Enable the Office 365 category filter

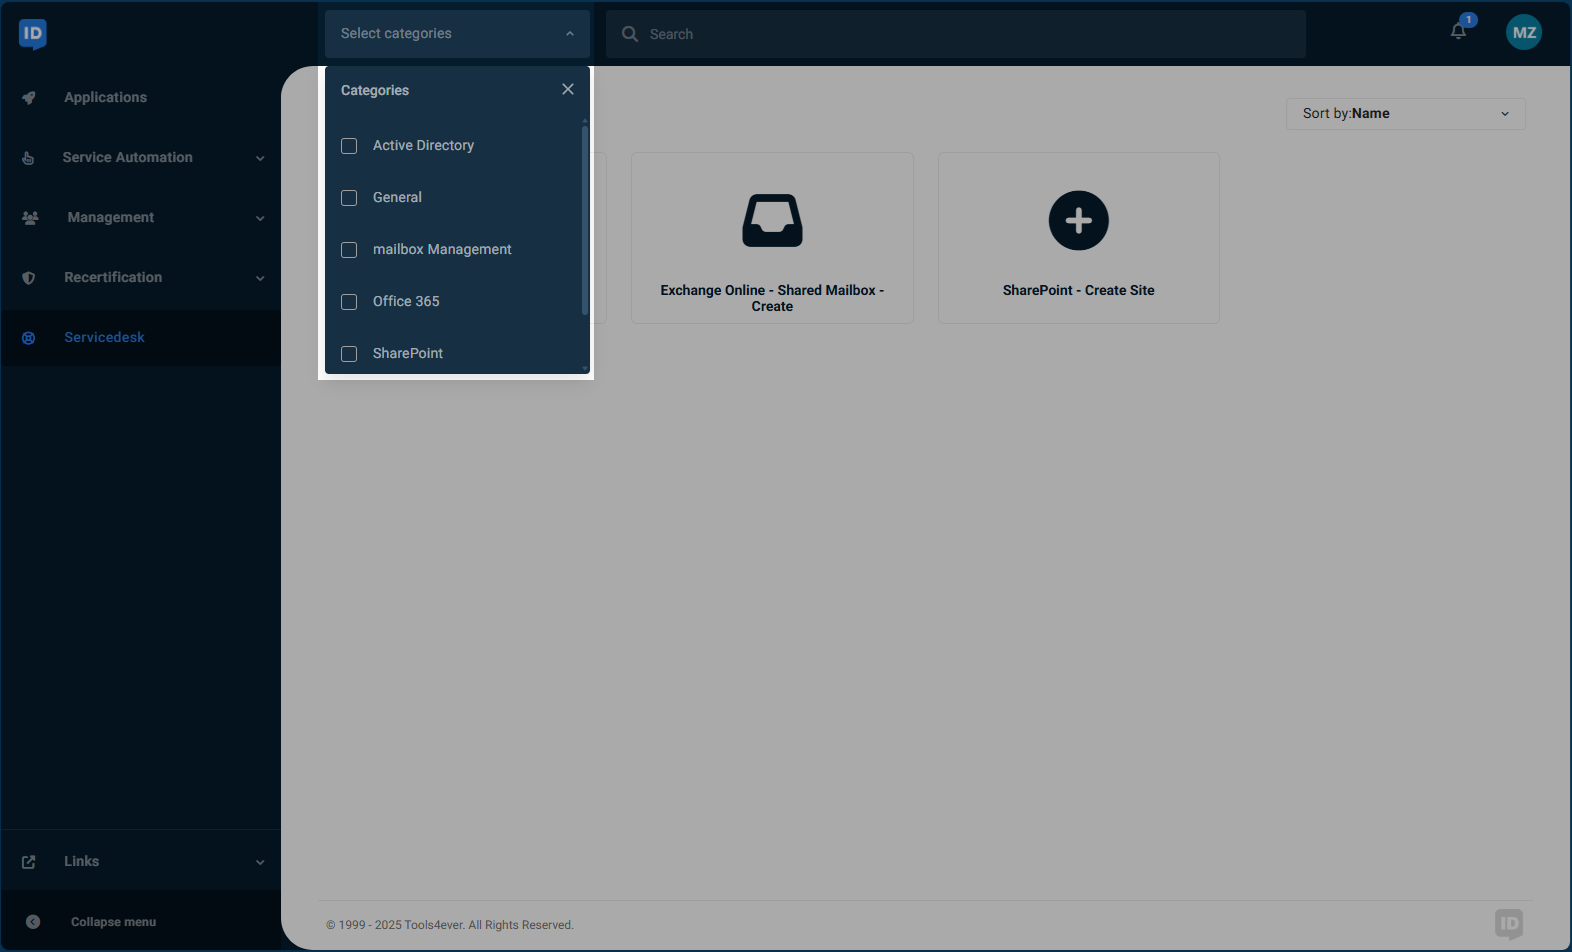tap(349, 302)
